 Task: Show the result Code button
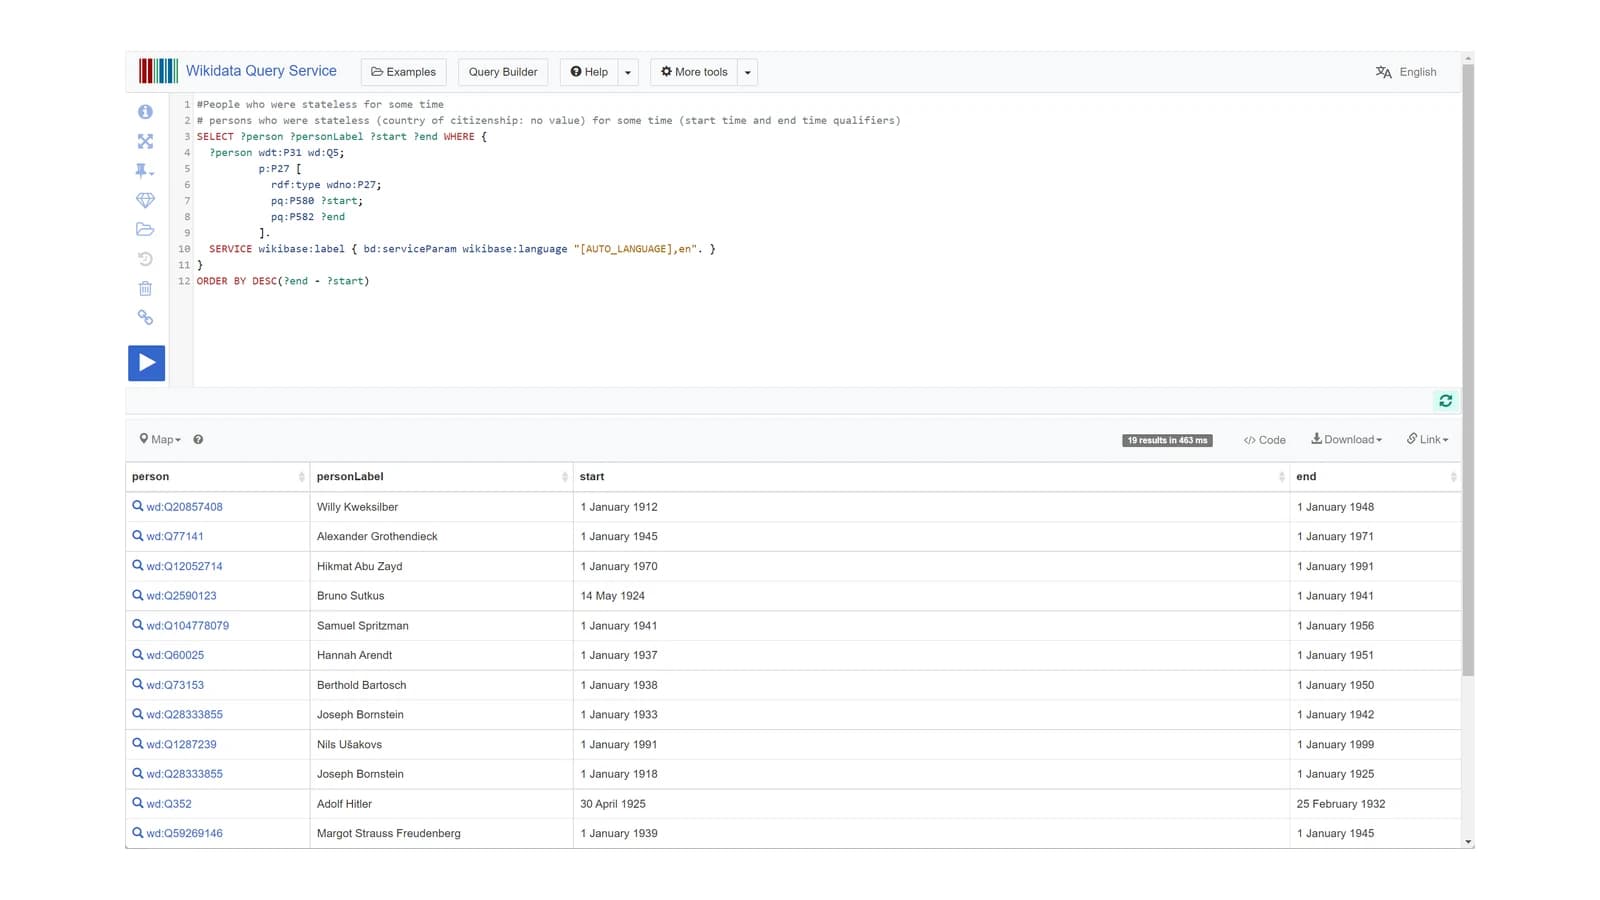click(1264, 440)
